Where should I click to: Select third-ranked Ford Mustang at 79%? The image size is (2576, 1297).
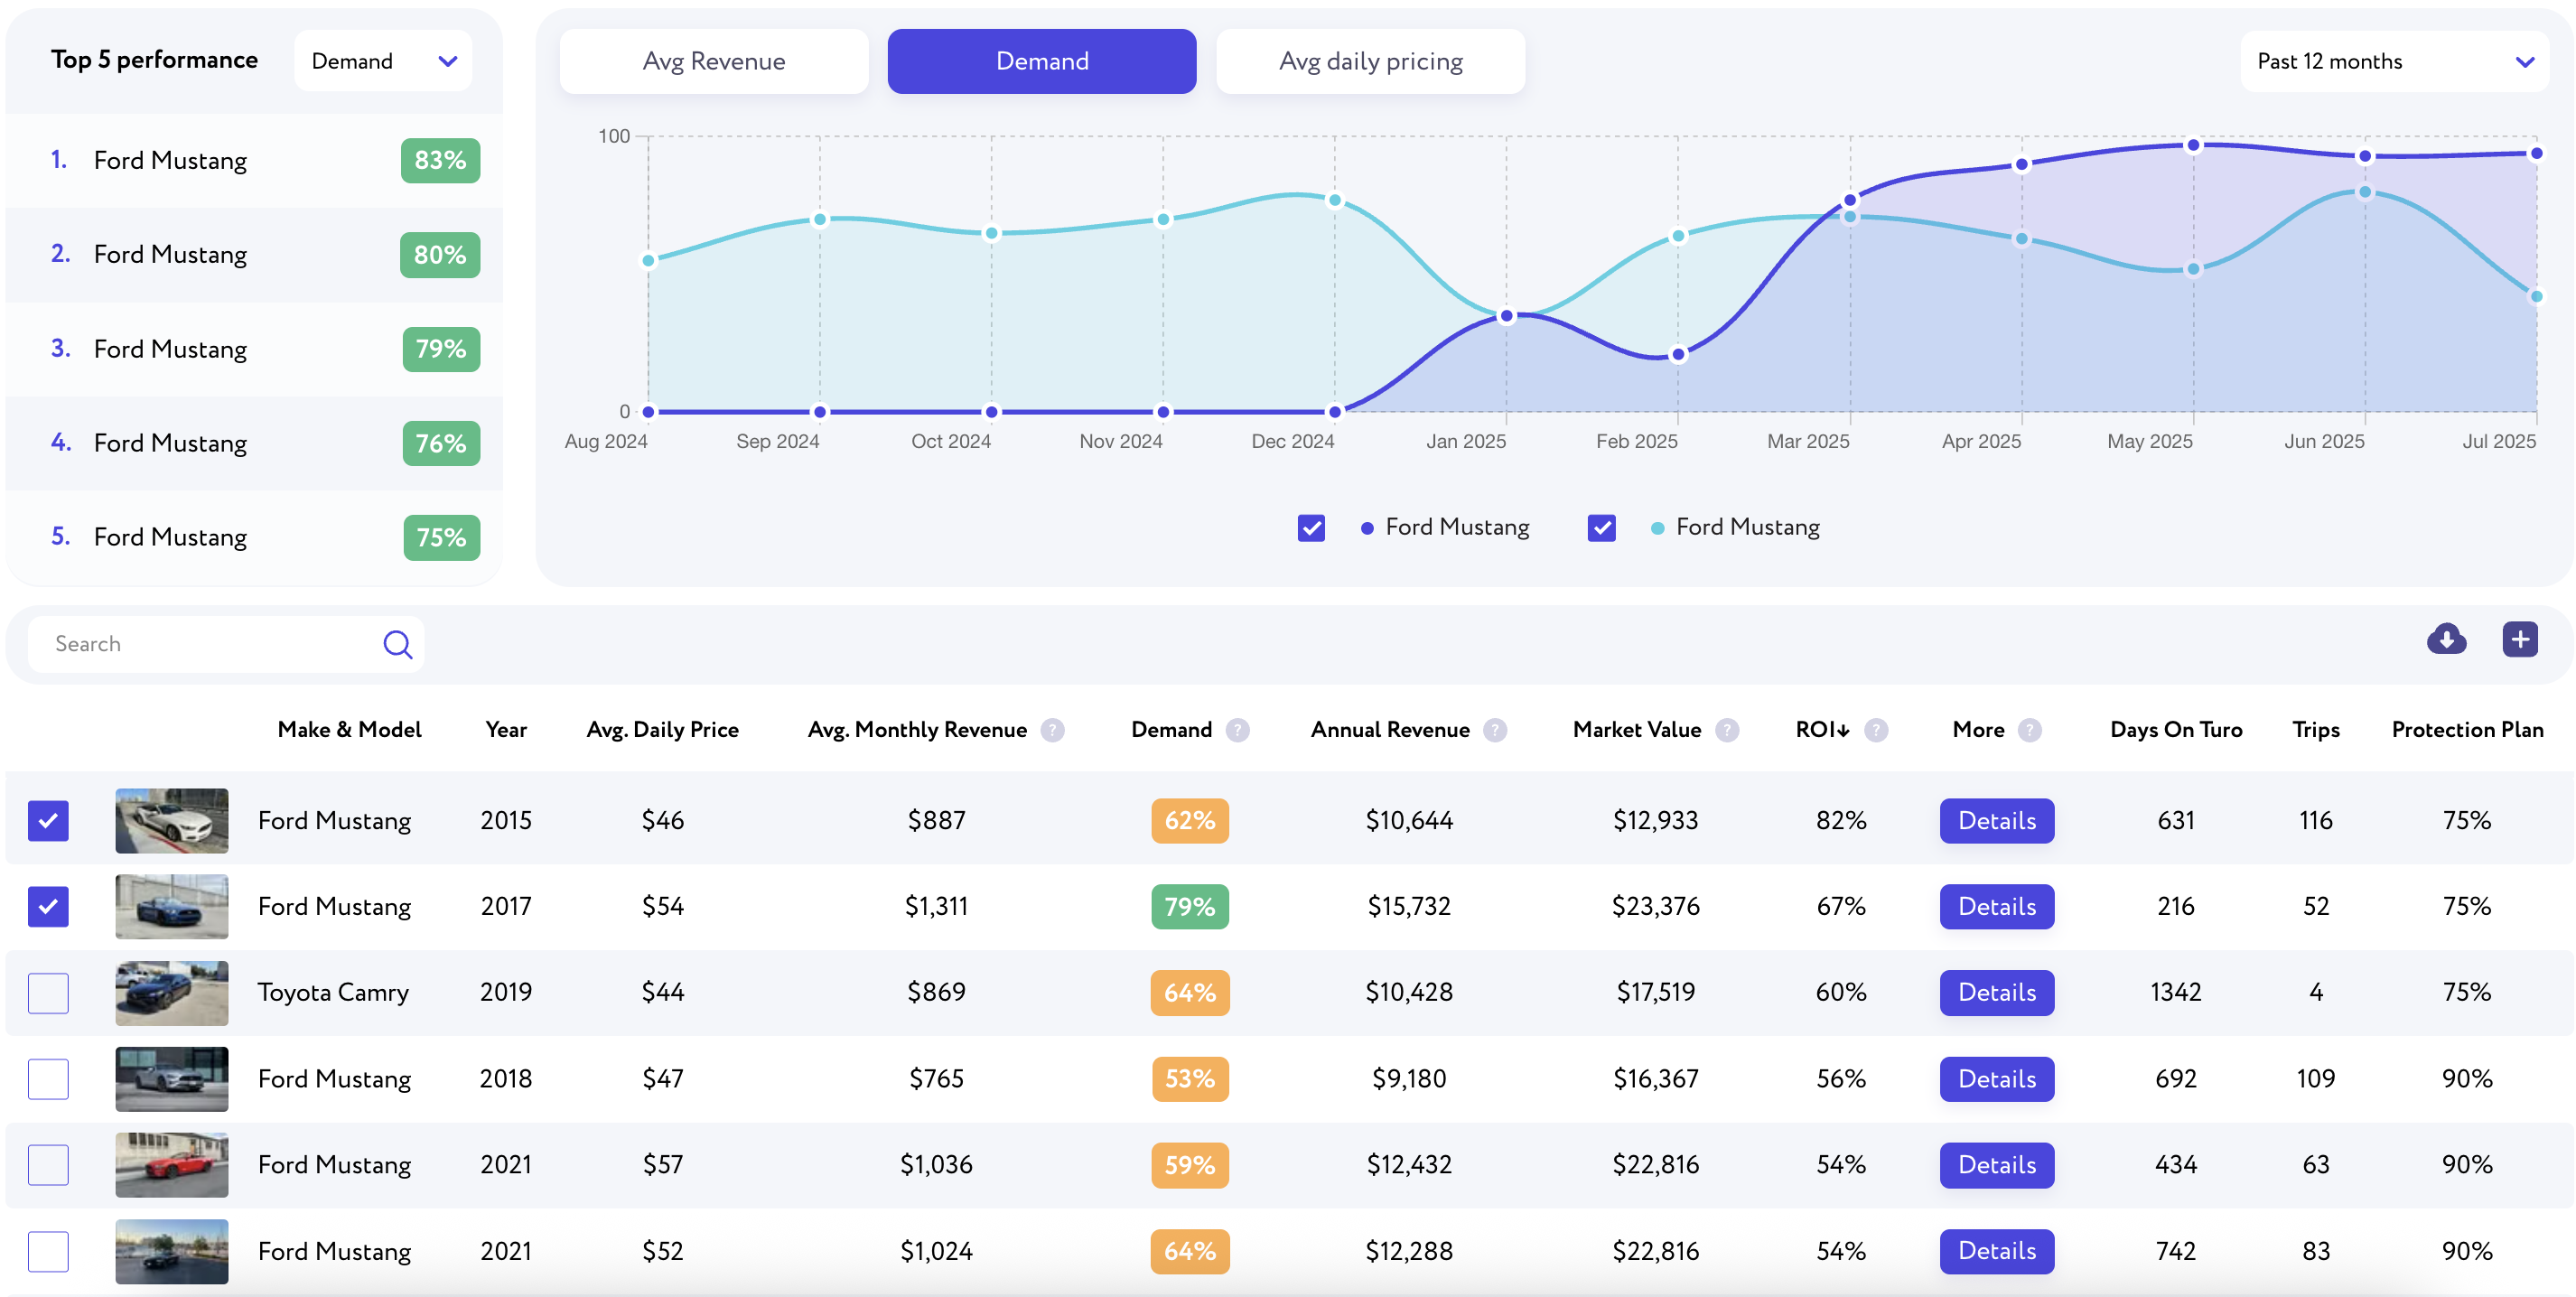click(254, 349)
